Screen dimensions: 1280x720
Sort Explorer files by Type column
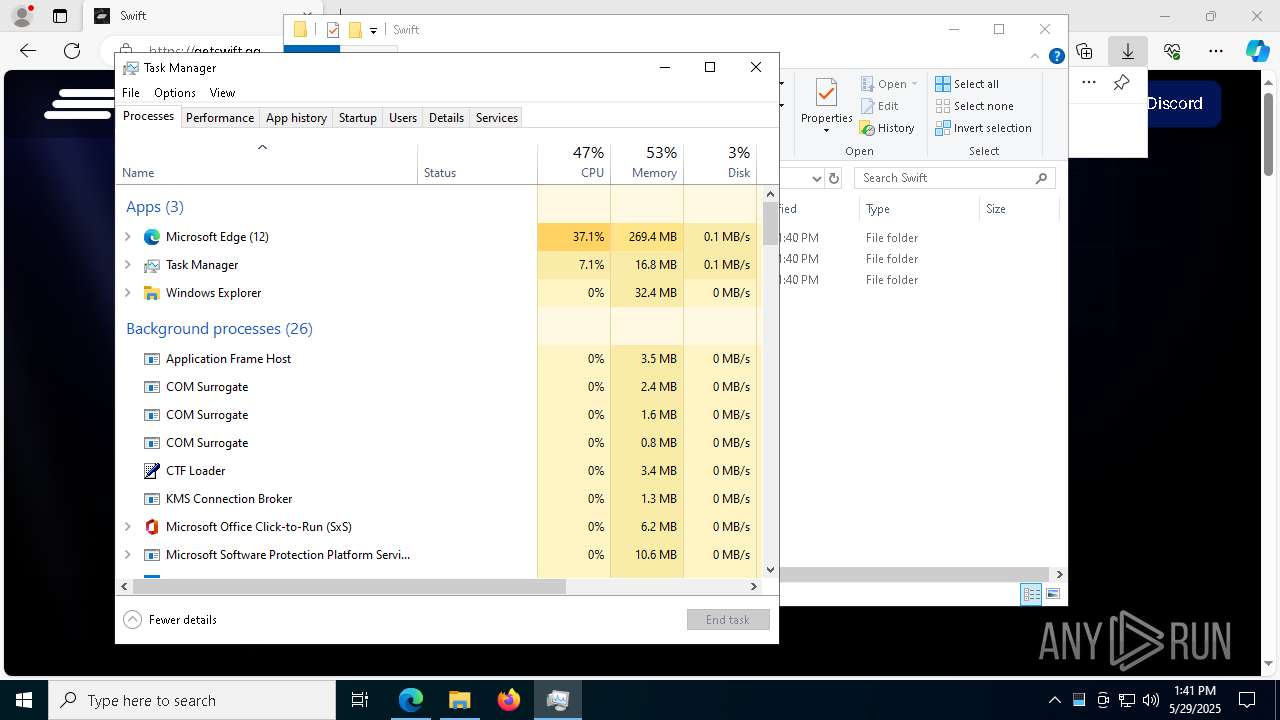tap(919, 209)
